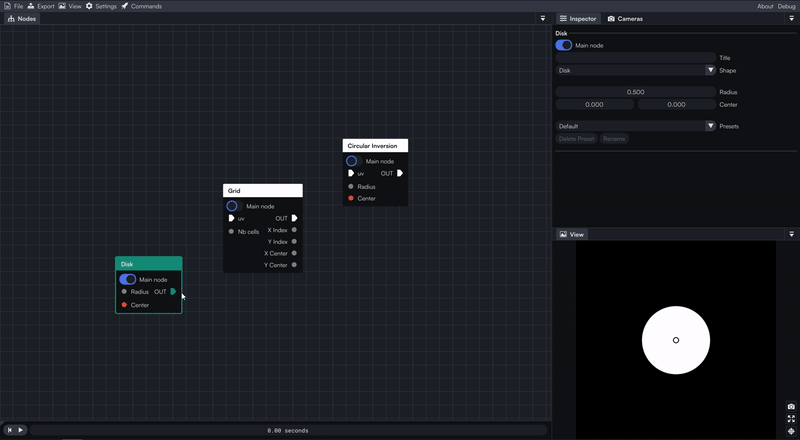Click Circular Inversion uv input pin
800x440 pixels.
[x=351, y=173]
